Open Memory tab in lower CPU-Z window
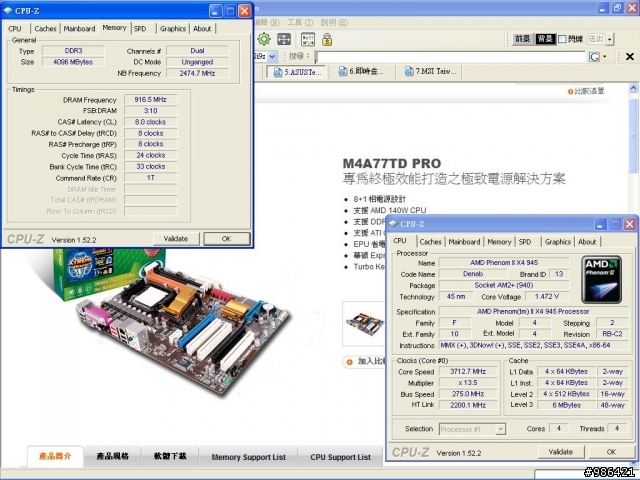This screenshot has height=480, width=640. click(499, 242)
